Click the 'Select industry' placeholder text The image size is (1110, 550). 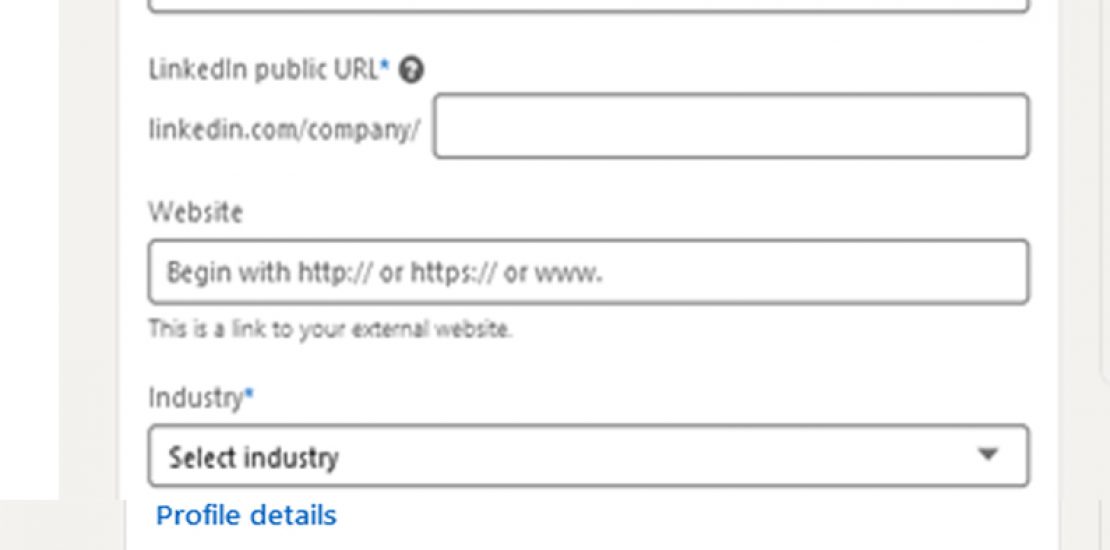point(253,457)
